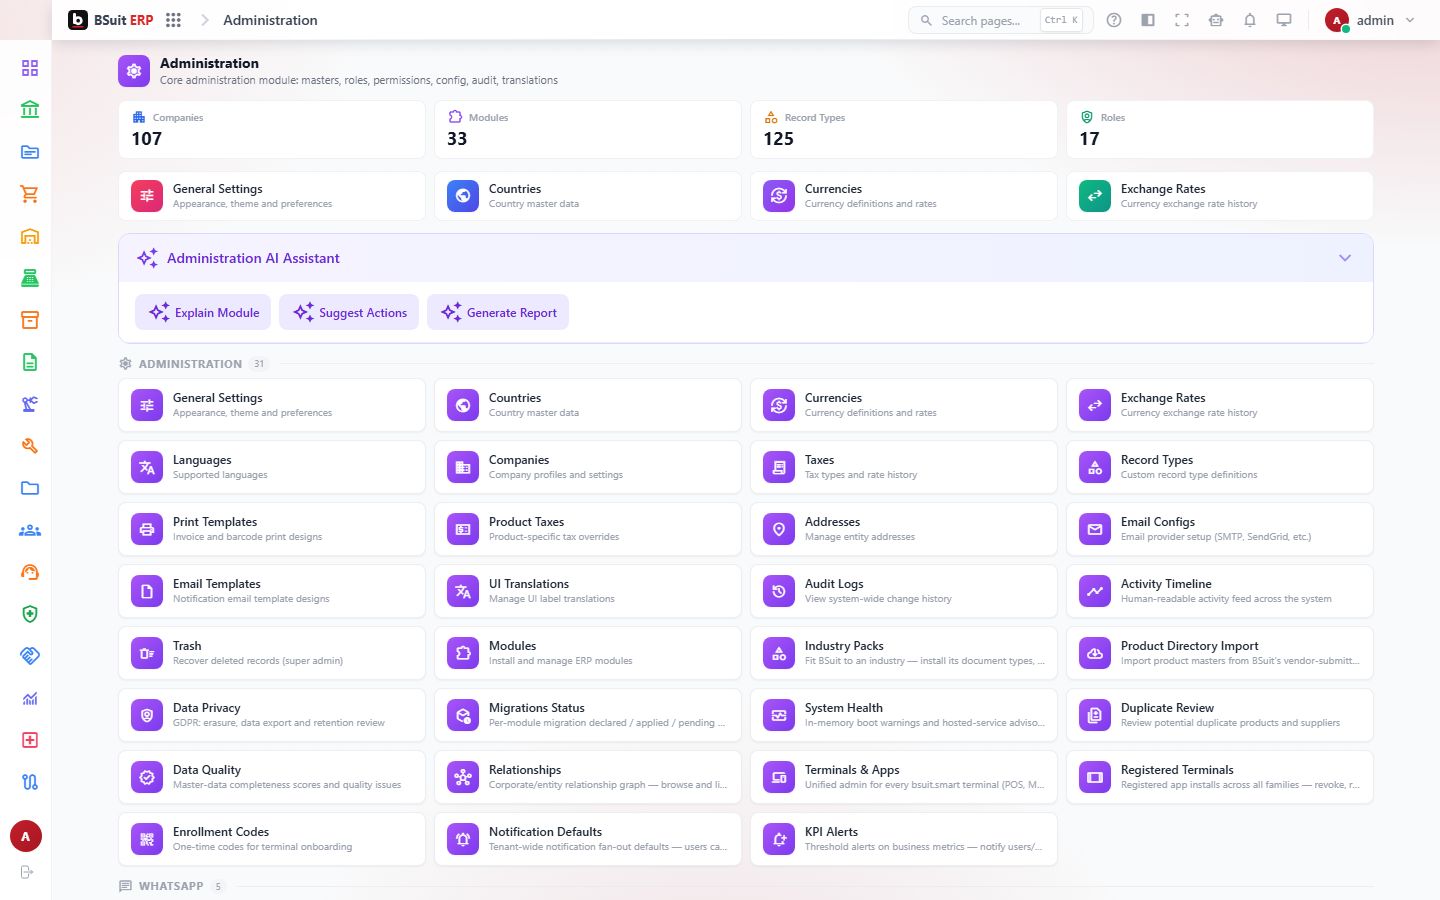Click the Explain Module button

(204, 312)
